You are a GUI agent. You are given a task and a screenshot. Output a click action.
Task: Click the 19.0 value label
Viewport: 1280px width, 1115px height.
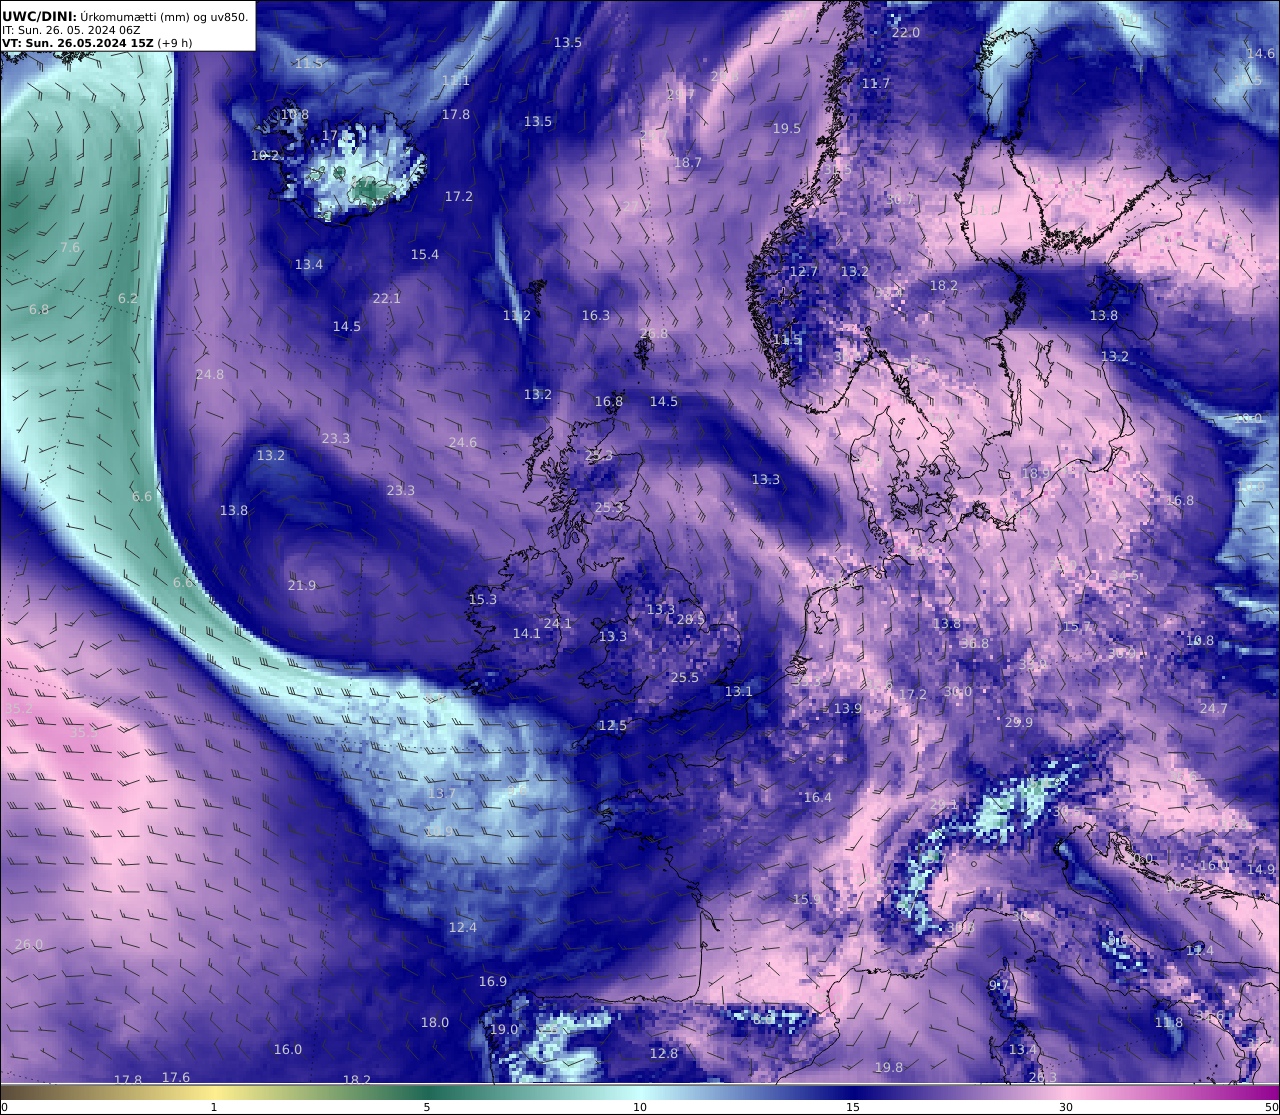tap(504, 1030)
